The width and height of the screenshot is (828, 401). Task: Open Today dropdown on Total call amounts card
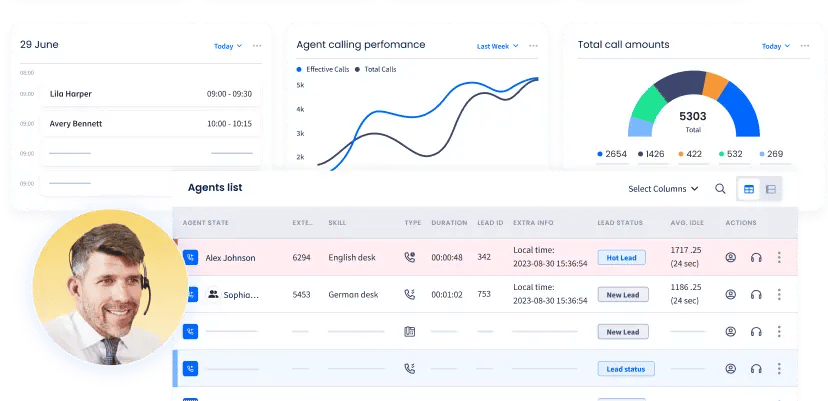[775, 46]
